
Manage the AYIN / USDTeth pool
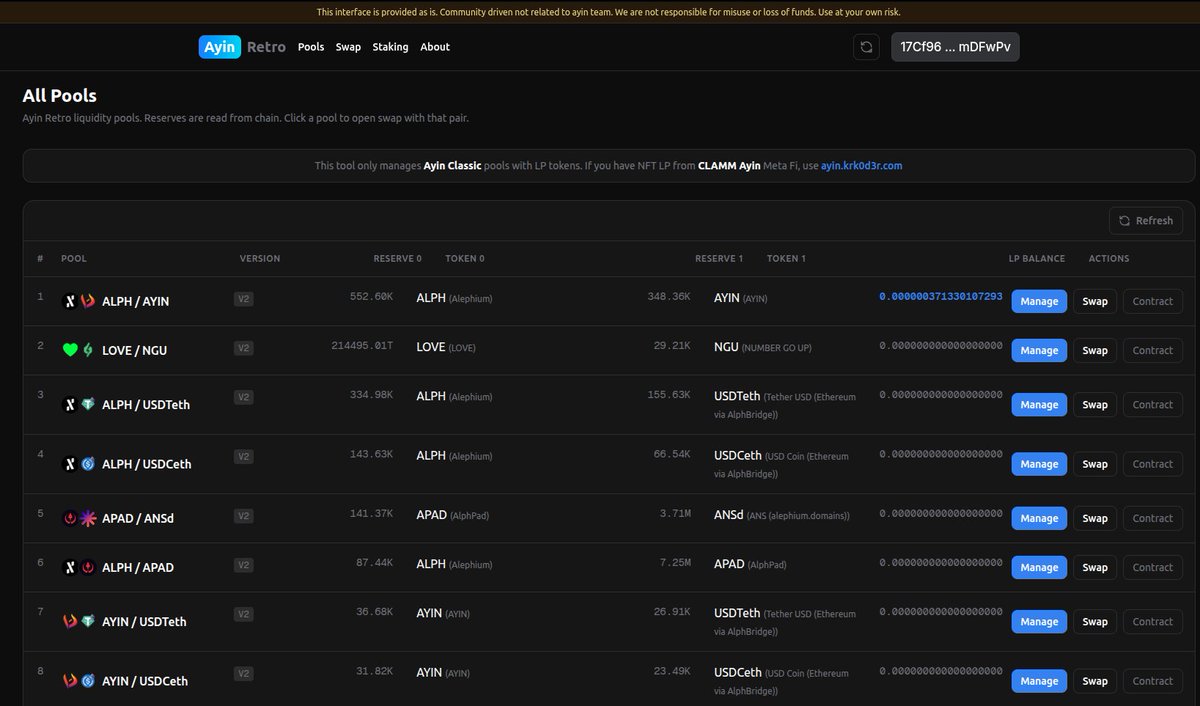1039,622
